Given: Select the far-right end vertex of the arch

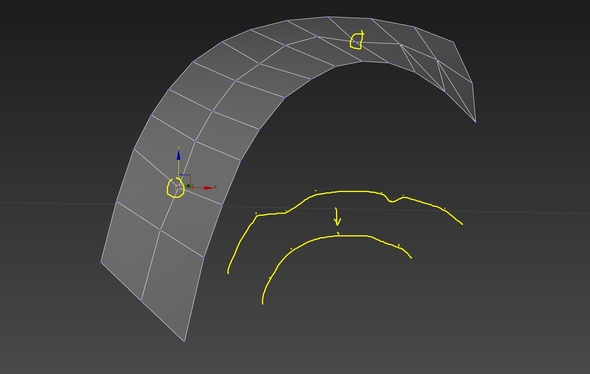Looking at the screenshot, I should [x=476, y=122].
